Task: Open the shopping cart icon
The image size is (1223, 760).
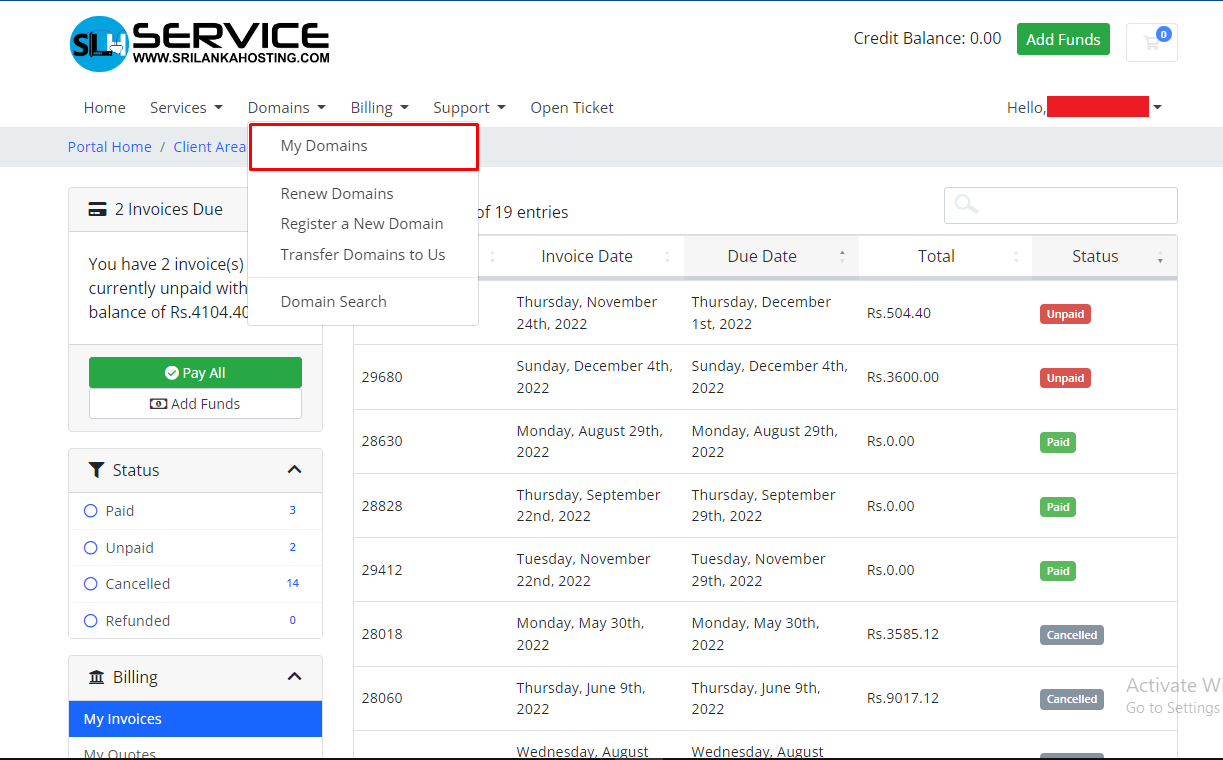Action: 1151,42
